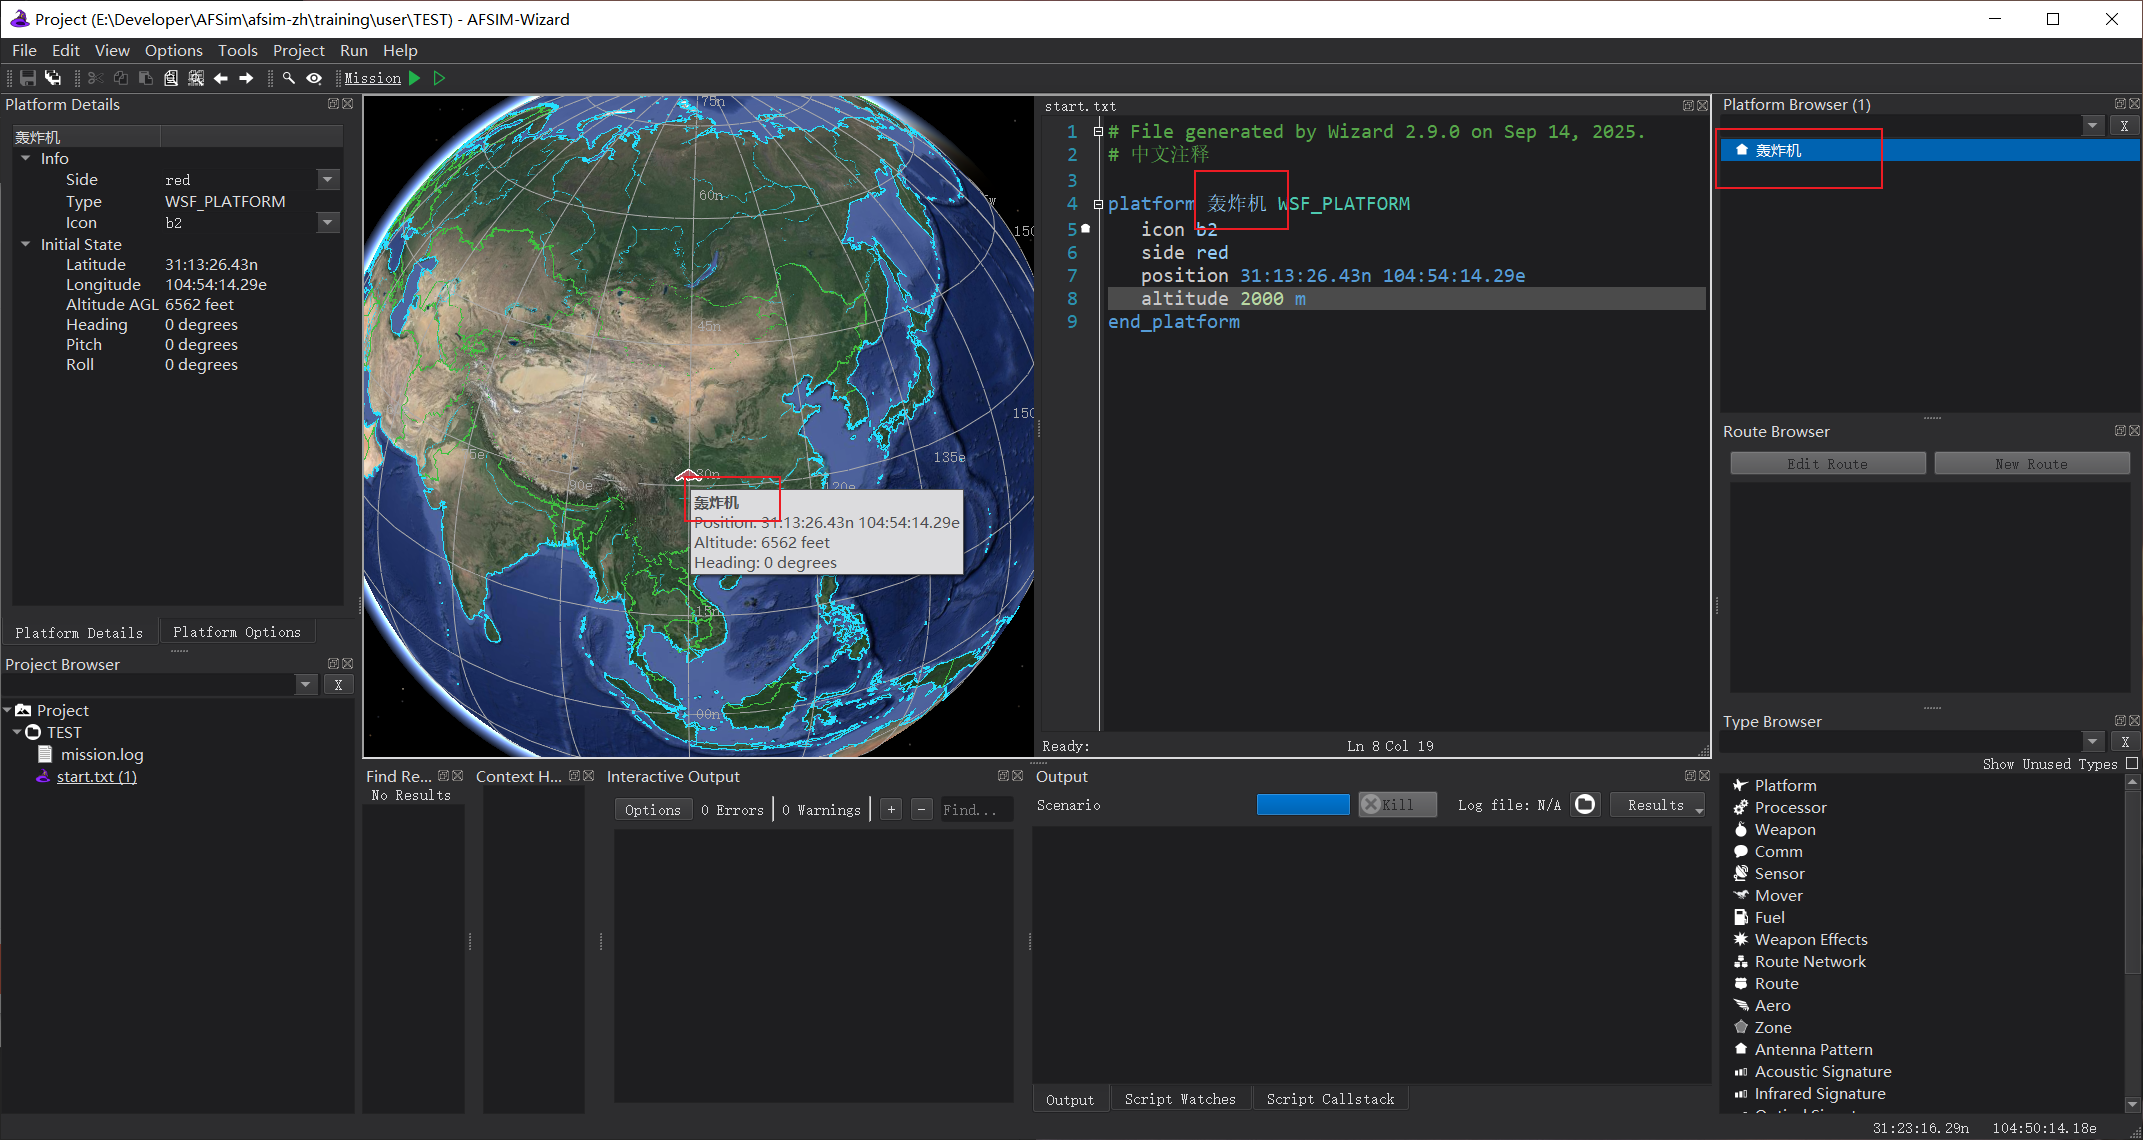Click the forward navigation arrow icon

coord(246,78)
